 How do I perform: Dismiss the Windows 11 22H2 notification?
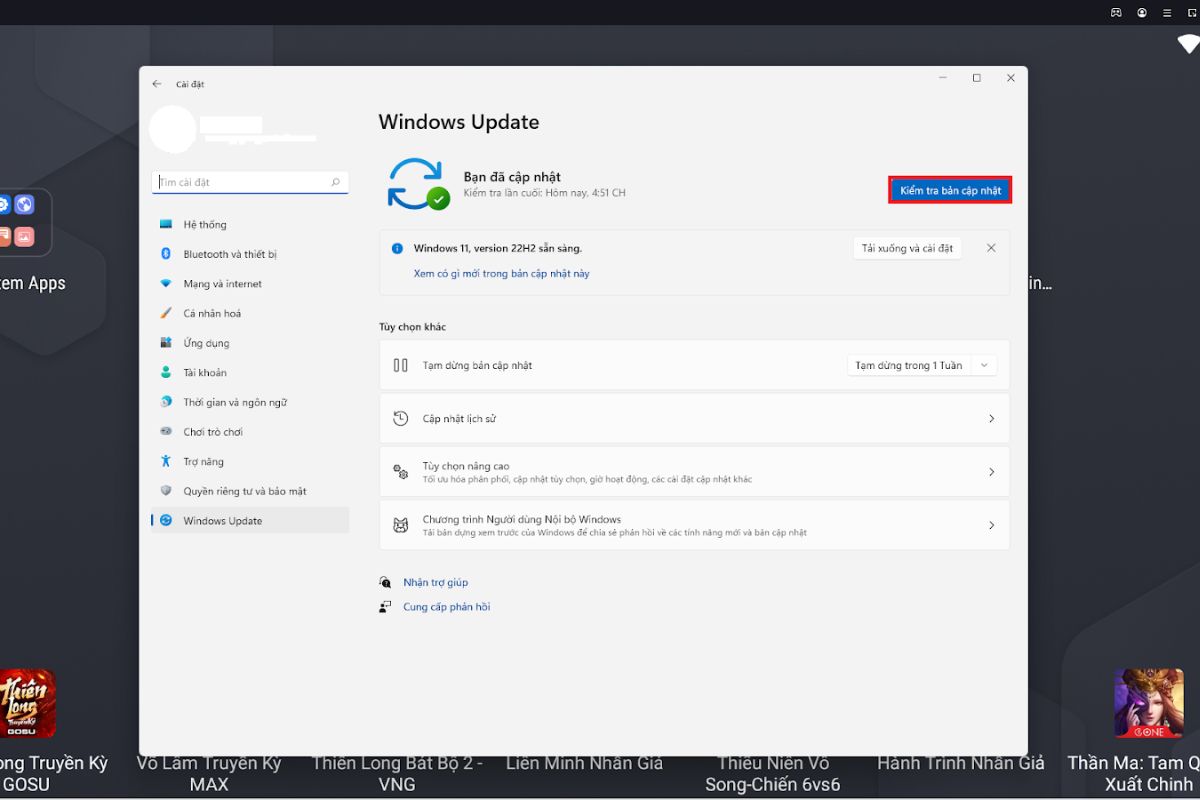pos(991,248)
